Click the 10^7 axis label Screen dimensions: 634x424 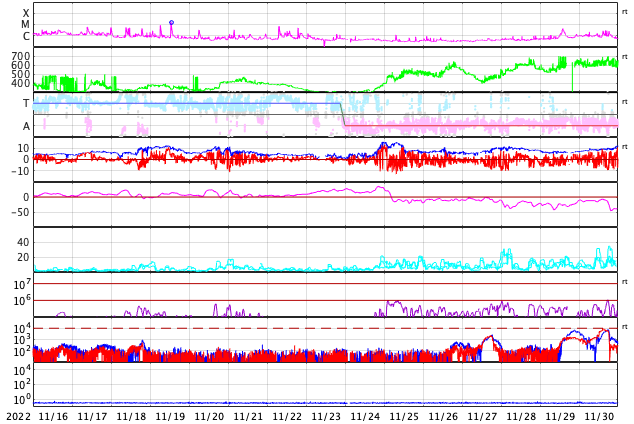pos(22,285)
